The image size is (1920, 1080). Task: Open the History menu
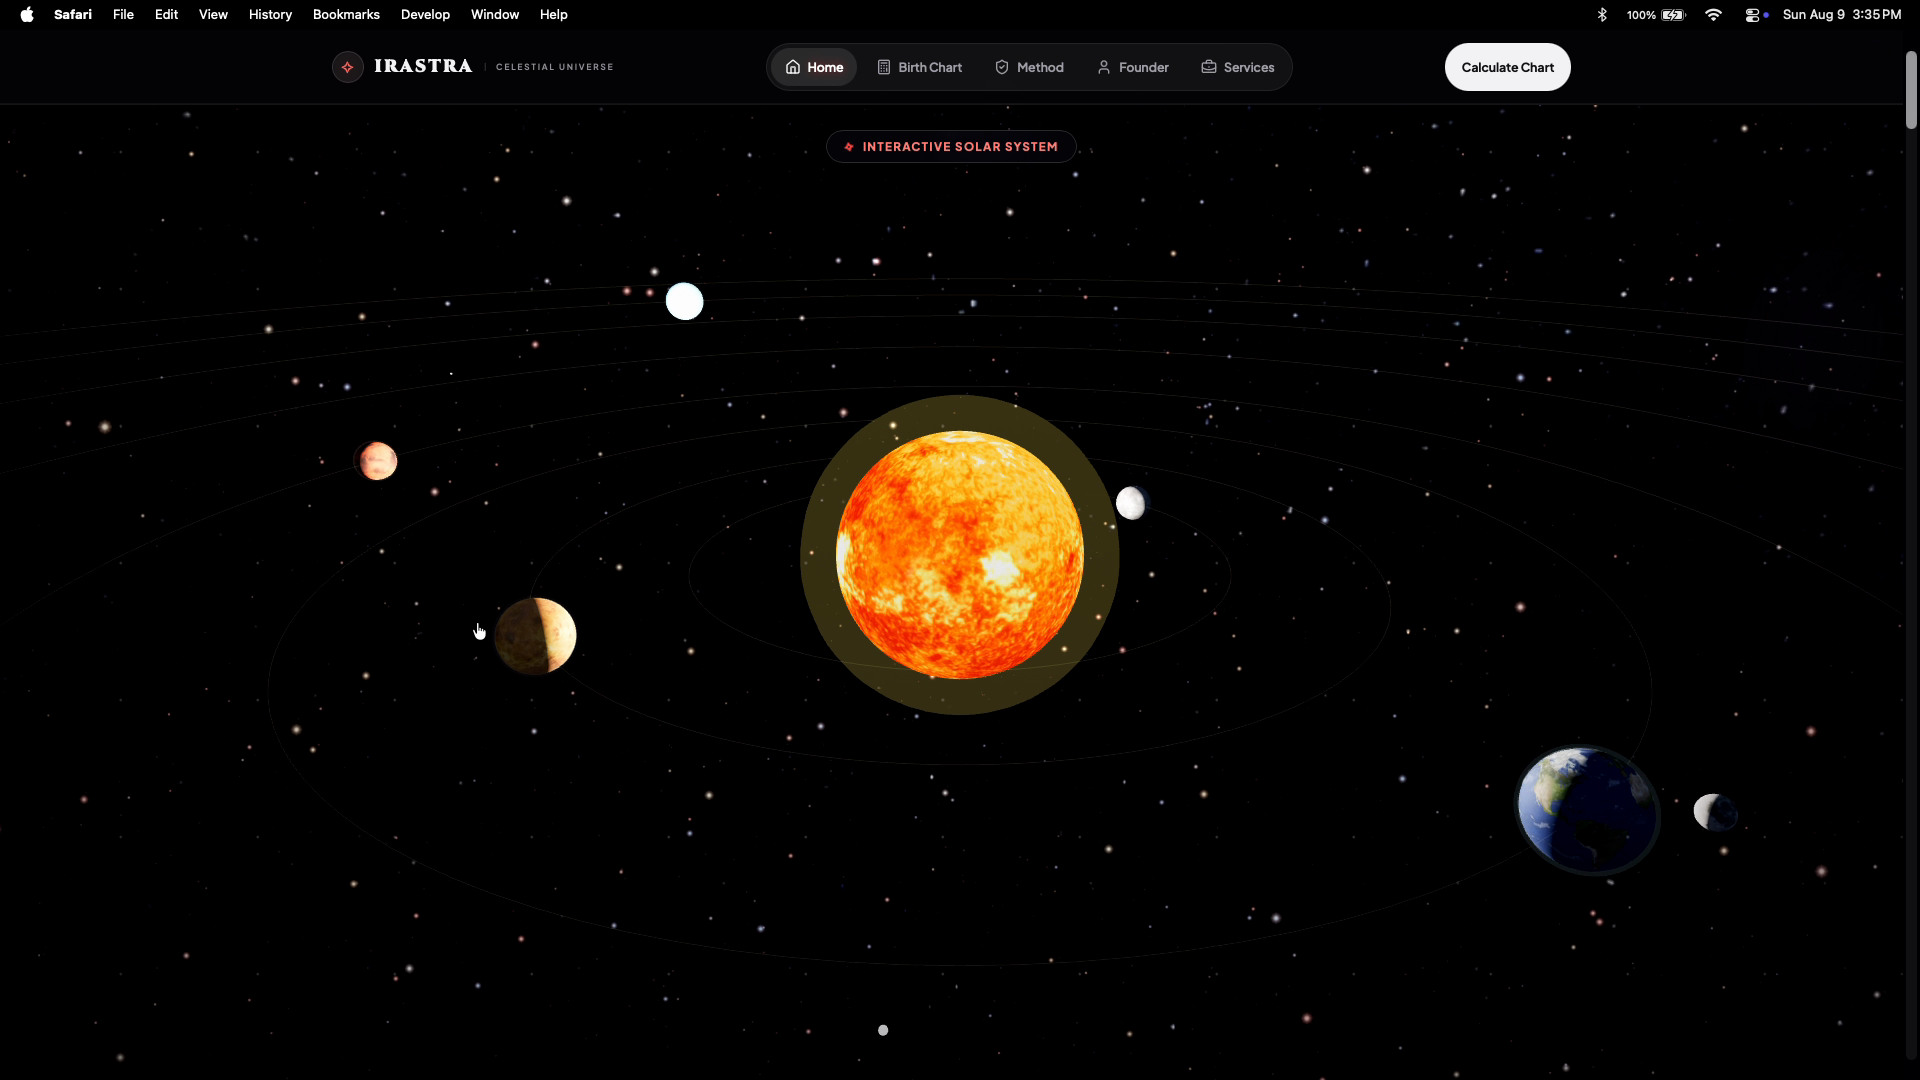pyautogui.click(x=270, y=14)
